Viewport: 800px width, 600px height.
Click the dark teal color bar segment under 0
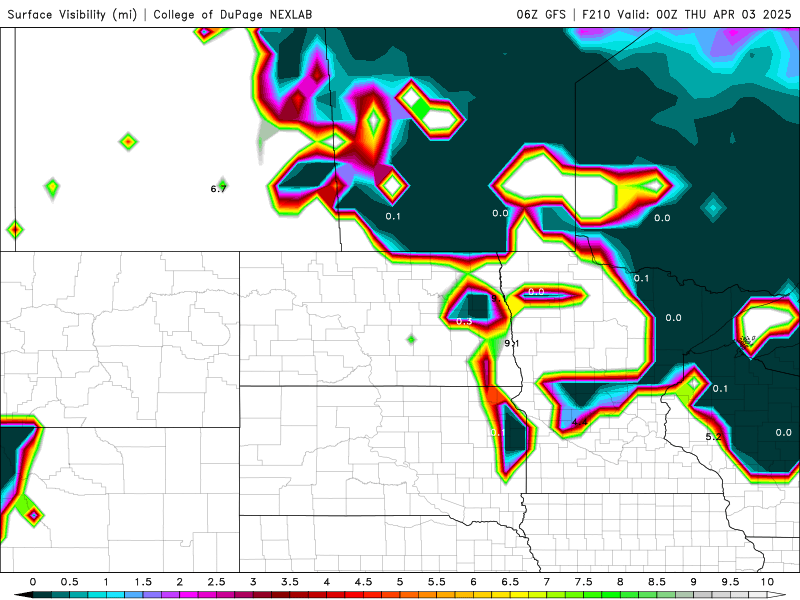click(x=42, y=595)
